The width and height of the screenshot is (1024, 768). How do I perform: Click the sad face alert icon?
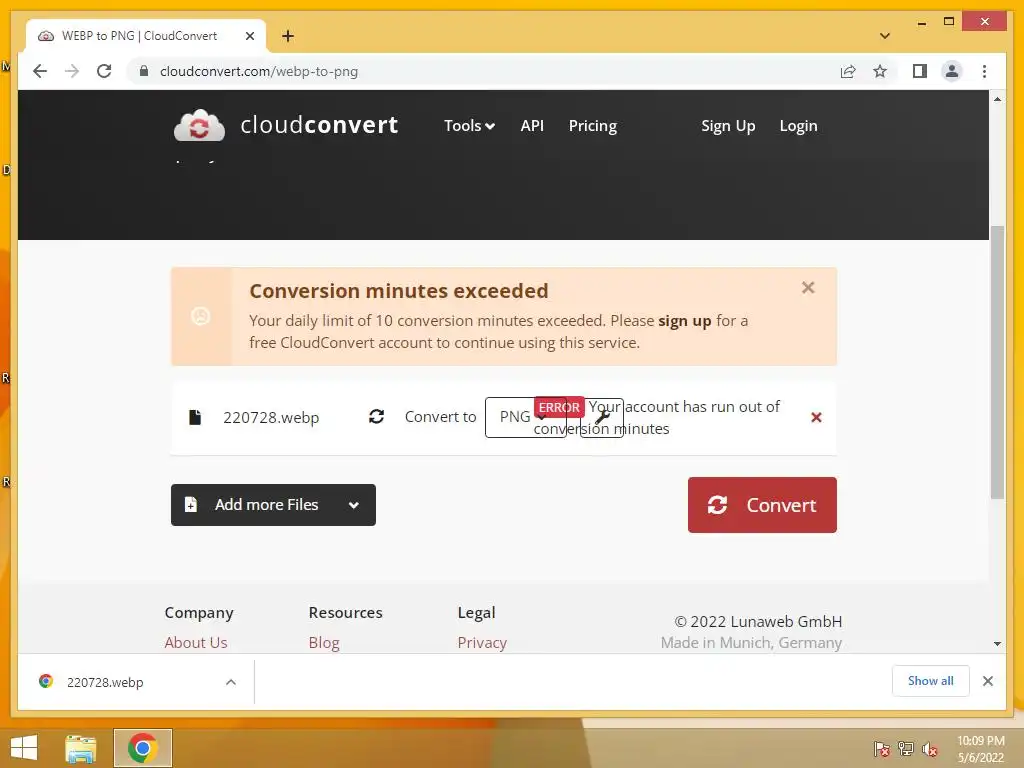200,316
